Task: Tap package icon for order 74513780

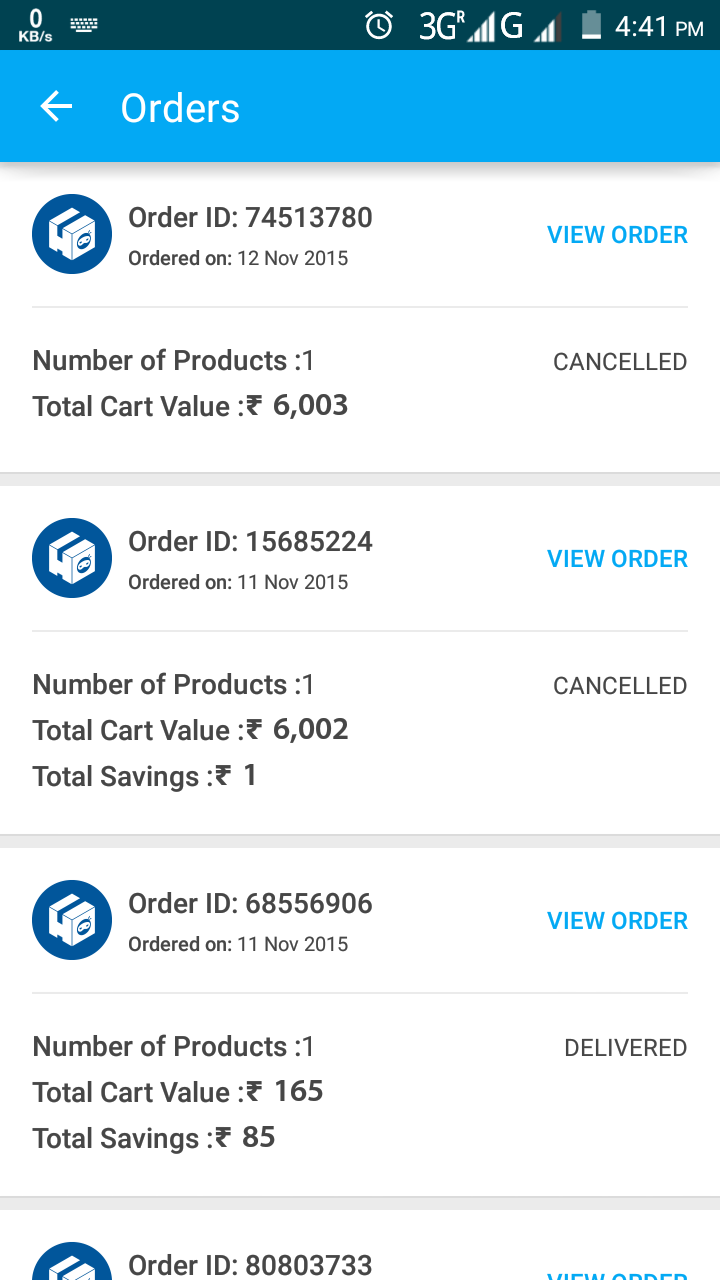Action: tap(72, 234)
